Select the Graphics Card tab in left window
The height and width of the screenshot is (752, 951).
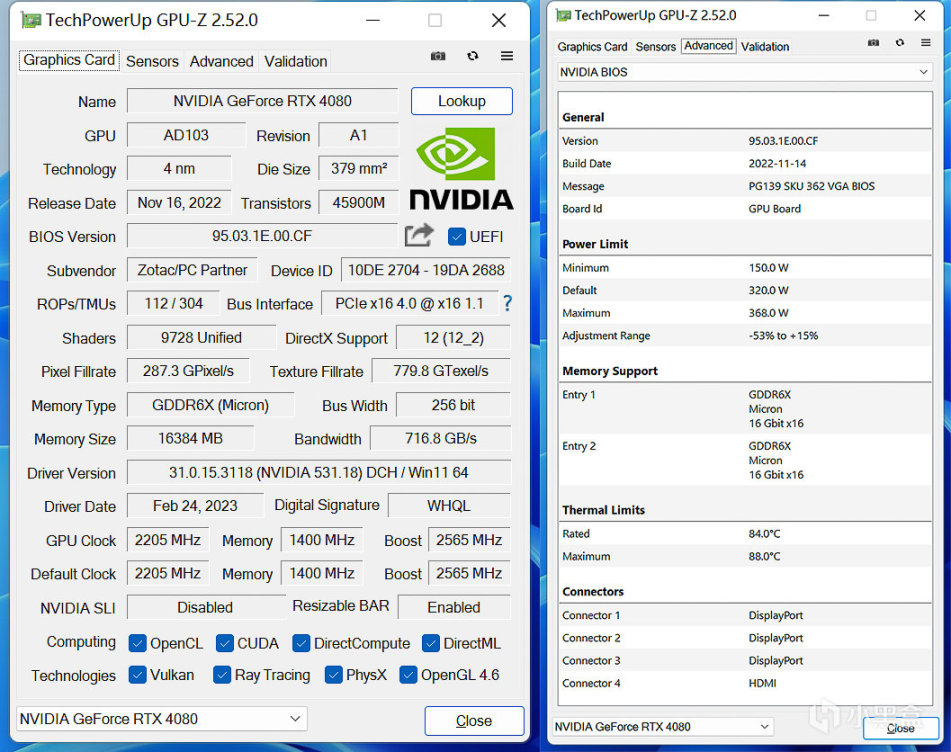click(x=69, y=60)
